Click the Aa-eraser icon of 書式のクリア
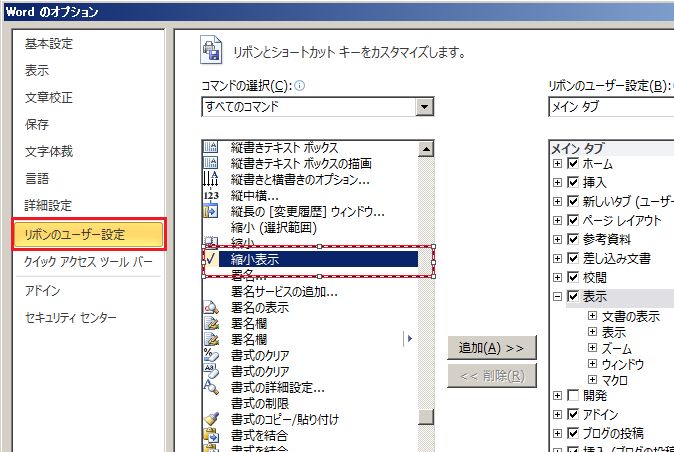This screenshot has height=452, width=674. pos(211,371)
